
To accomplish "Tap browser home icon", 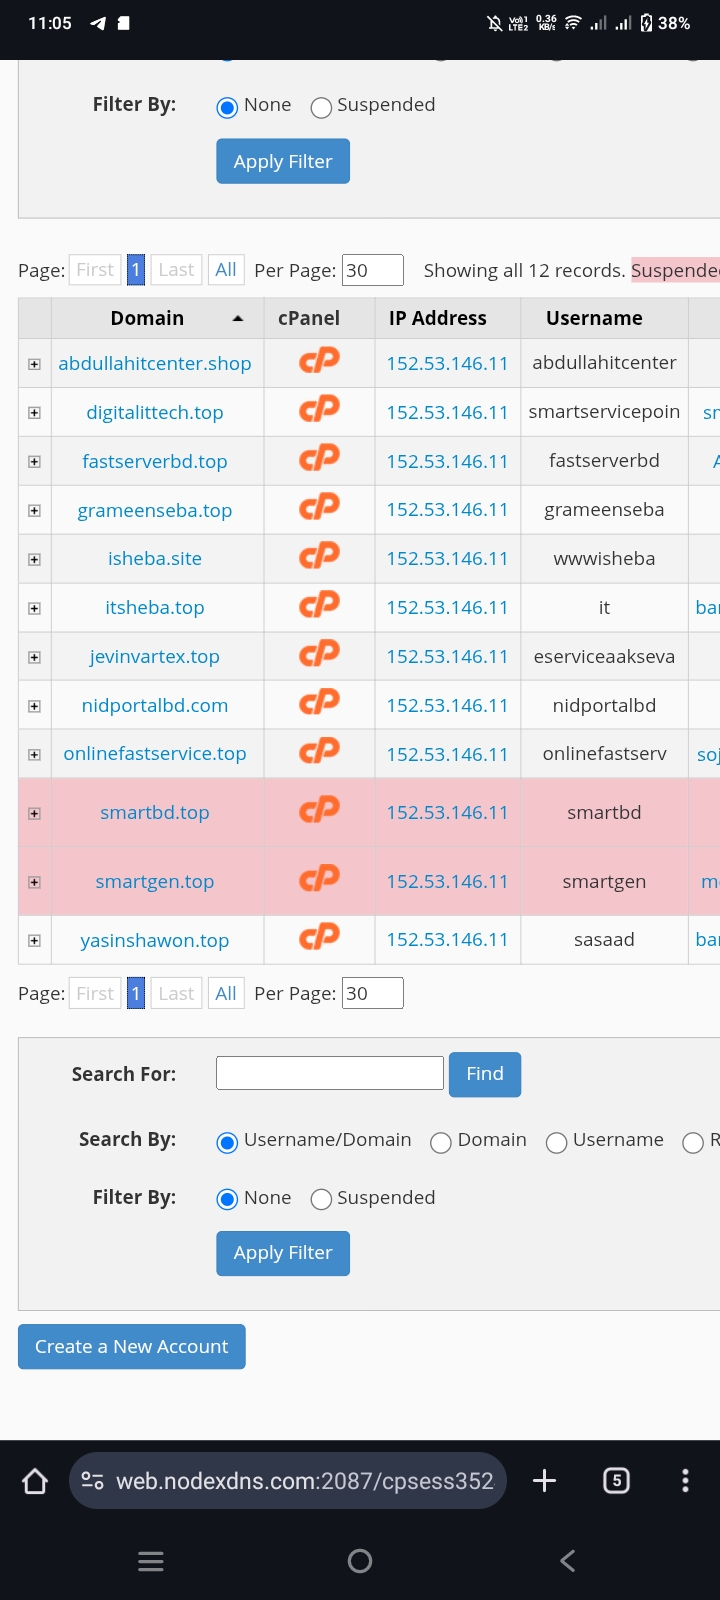I will (35, 1481).
